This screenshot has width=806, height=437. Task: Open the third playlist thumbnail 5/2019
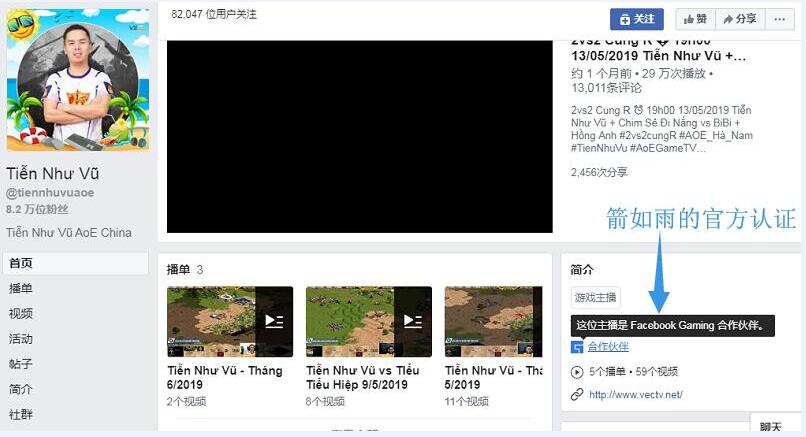tap(493, 321)
